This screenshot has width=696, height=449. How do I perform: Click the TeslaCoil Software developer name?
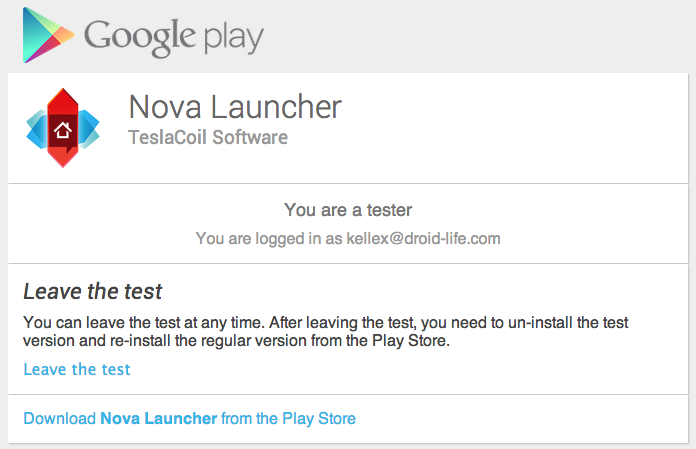pos(208,137)
